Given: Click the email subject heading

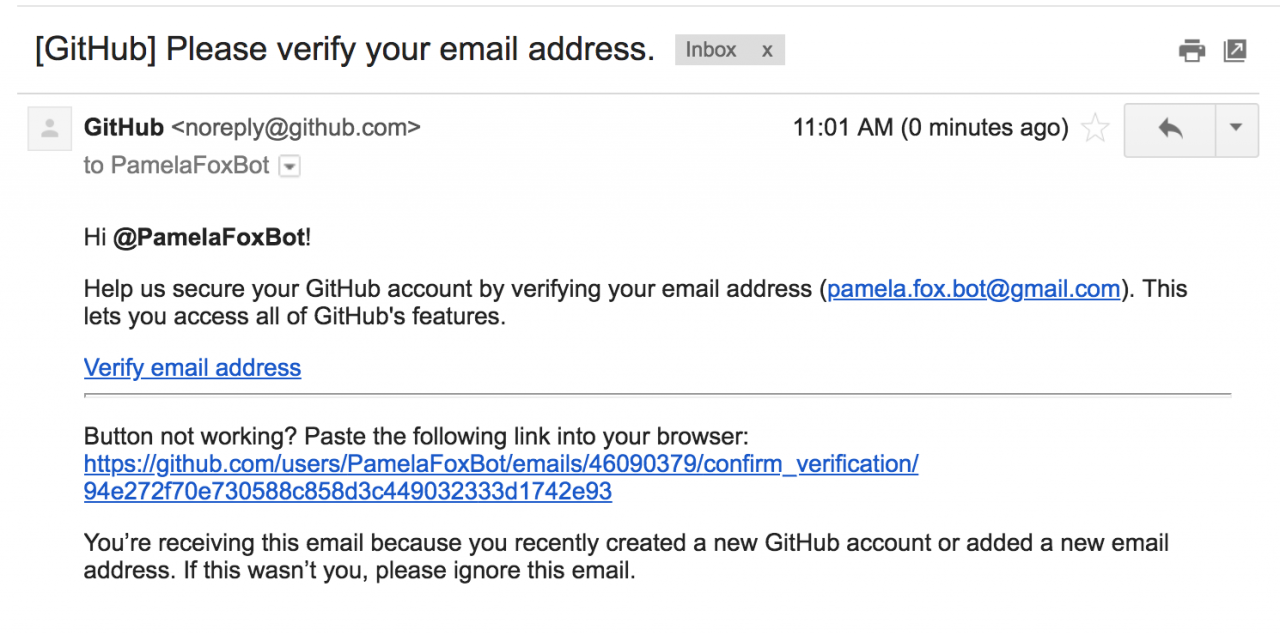Looking at the screenshot, I should coord(345,49).
